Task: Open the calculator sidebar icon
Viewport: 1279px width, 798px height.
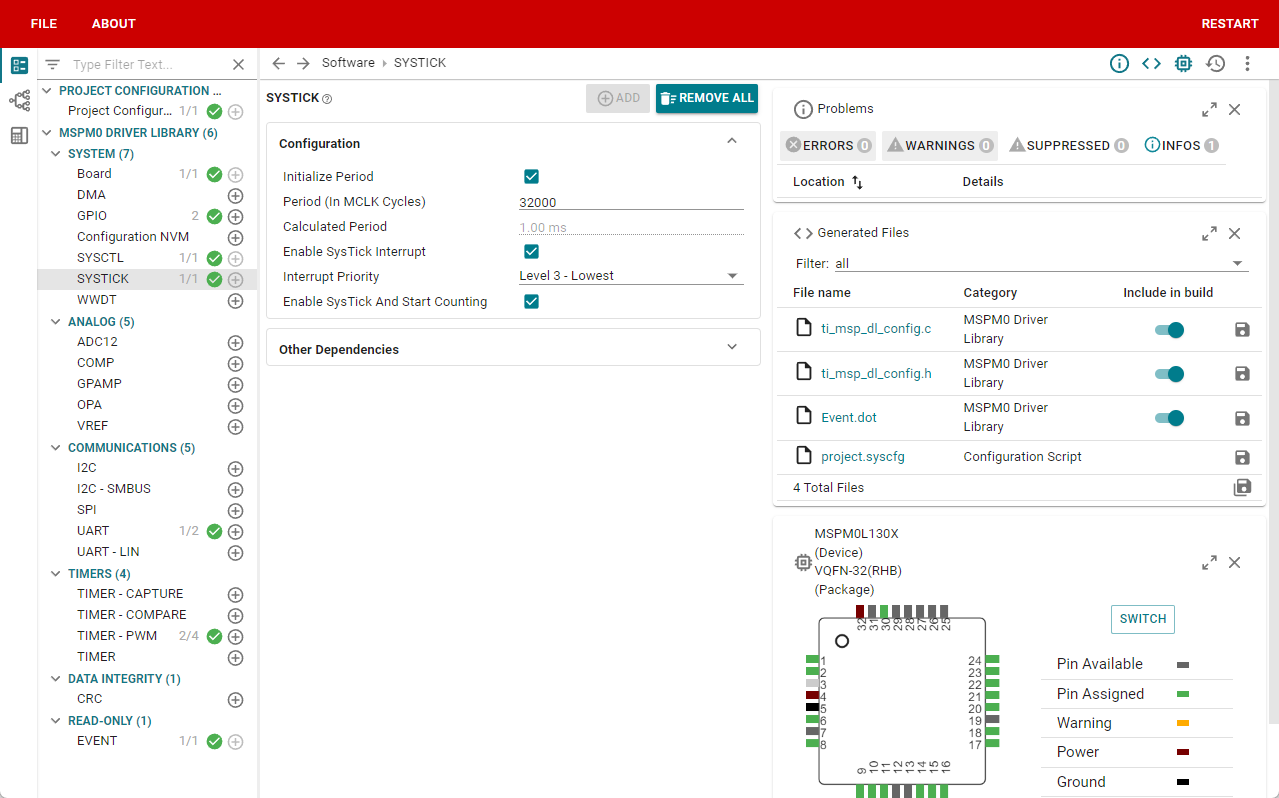Action: pyautogui.click(x=19, y=136)
